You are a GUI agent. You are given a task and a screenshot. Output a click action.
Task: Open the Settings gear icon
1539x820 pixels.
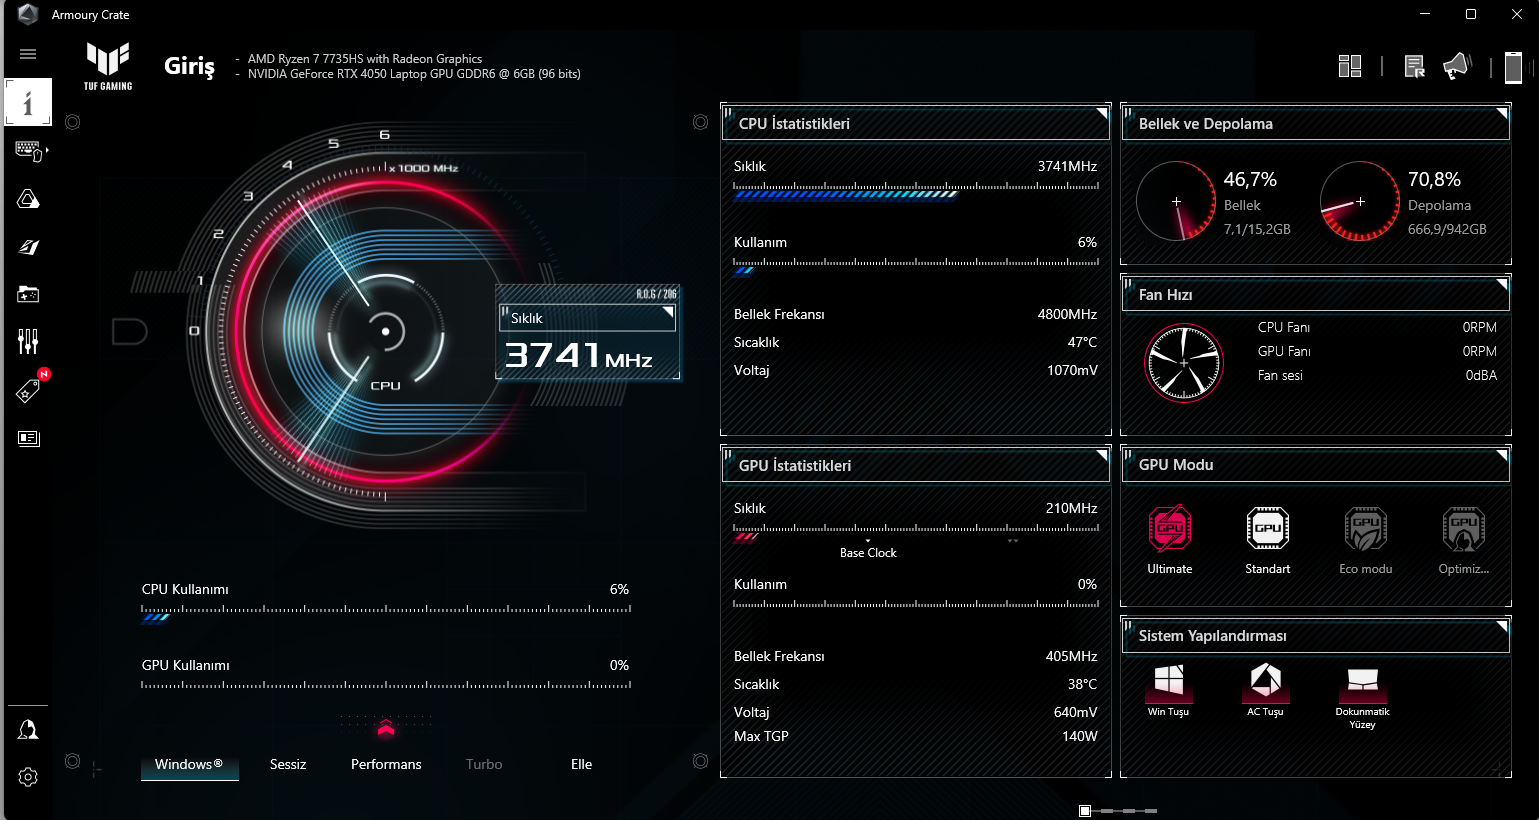[28, 777]
